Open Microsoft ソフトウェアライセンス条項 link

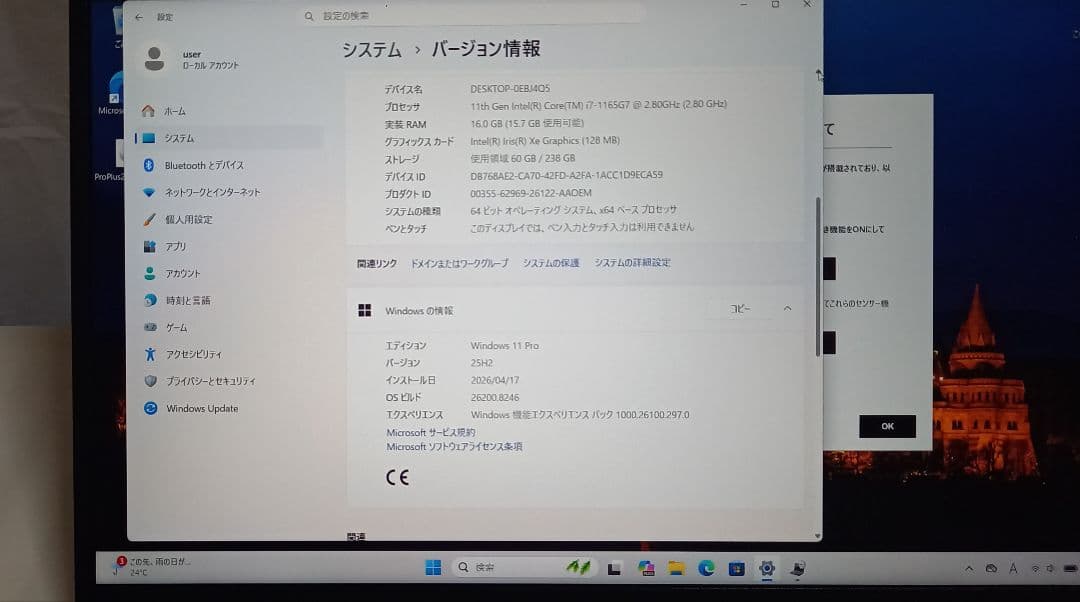point(454,447)
